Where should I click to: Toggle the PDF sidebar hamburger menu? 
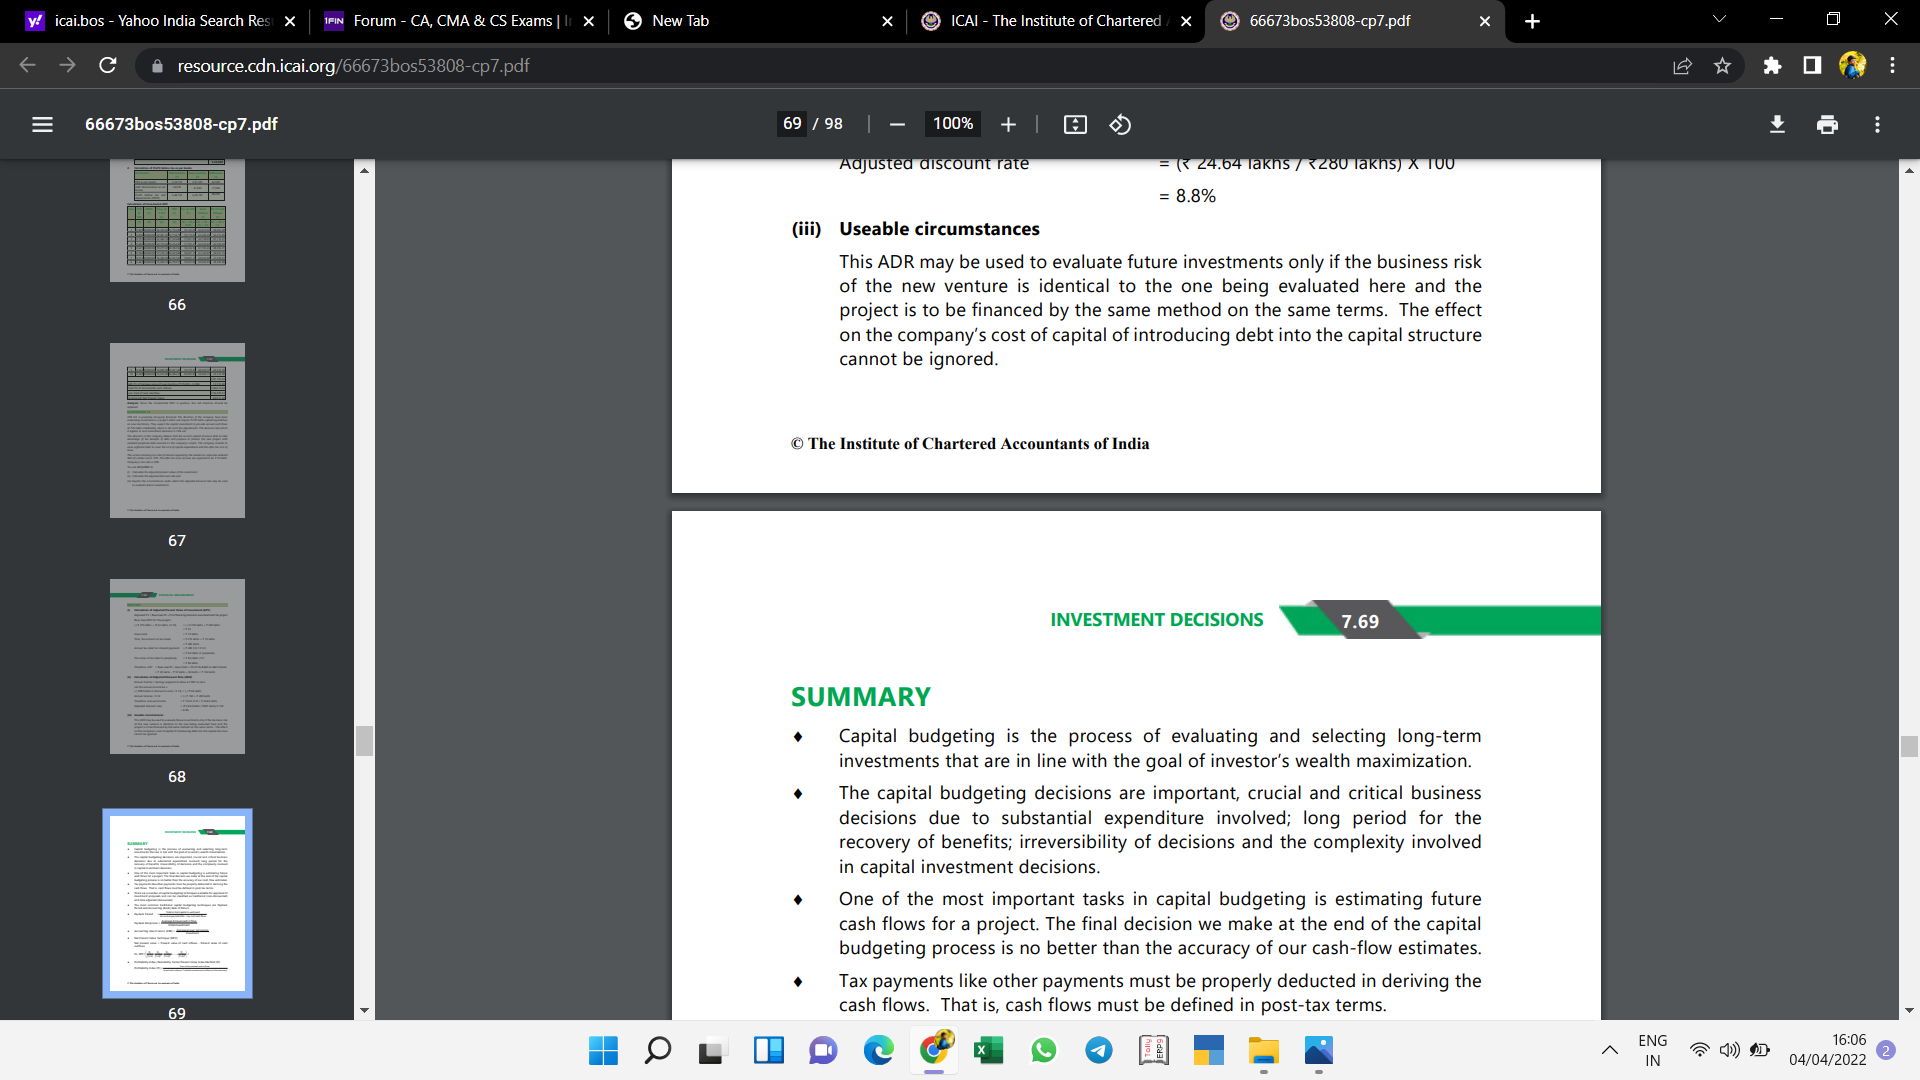(x=42, y=124)
